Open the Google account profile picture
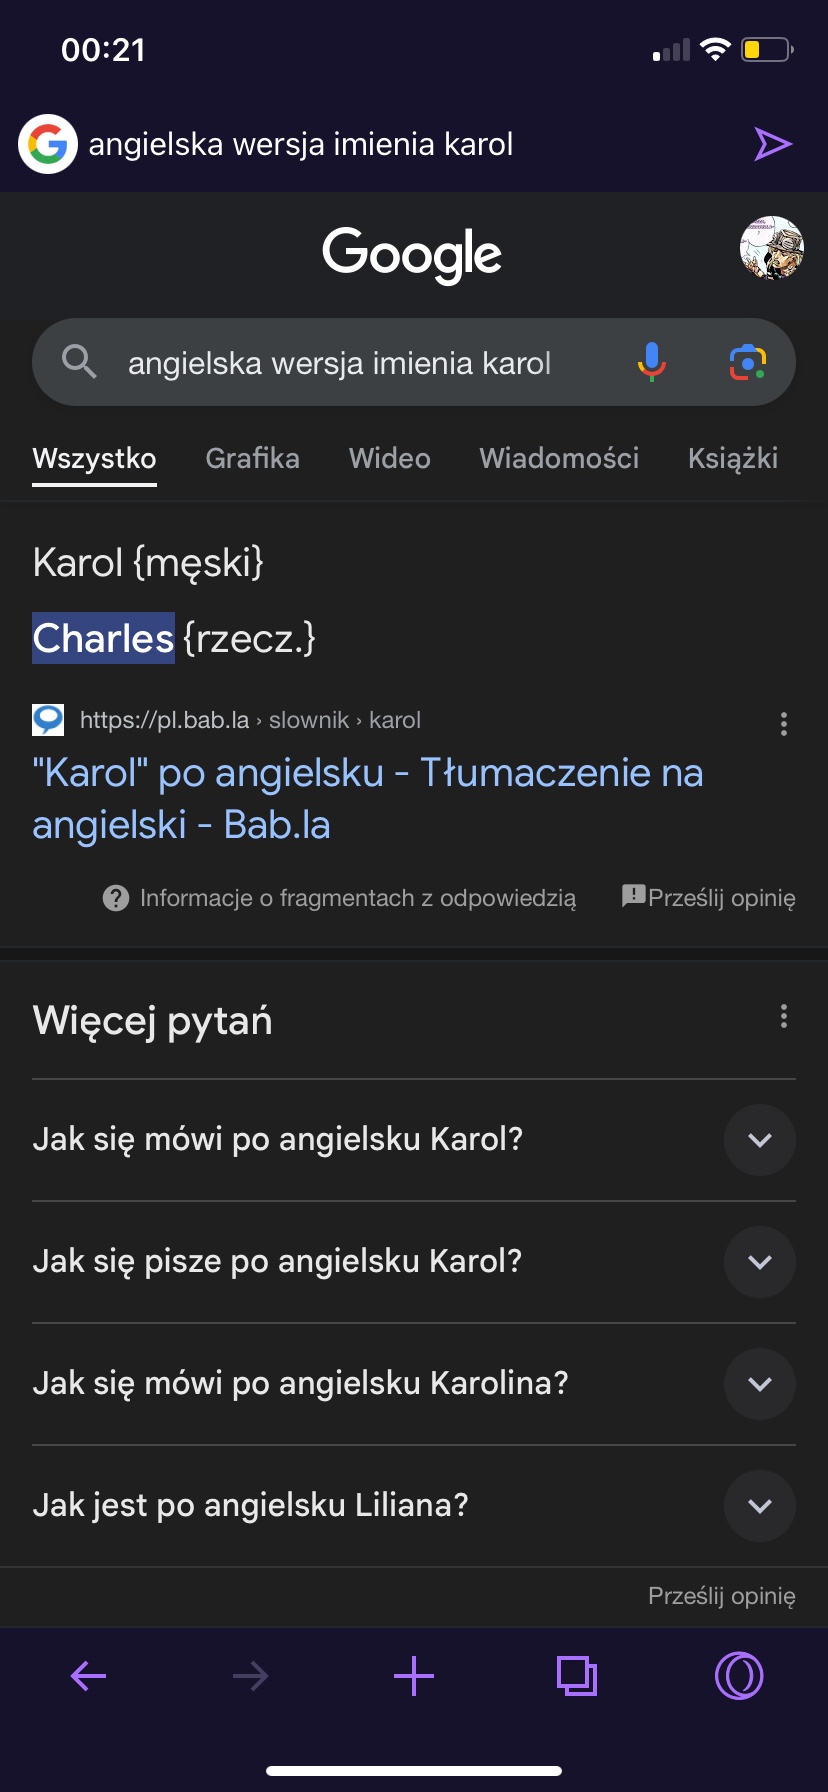Image resolution: width=828 pixels, height=1792 pixels. [x=771, y=248]
